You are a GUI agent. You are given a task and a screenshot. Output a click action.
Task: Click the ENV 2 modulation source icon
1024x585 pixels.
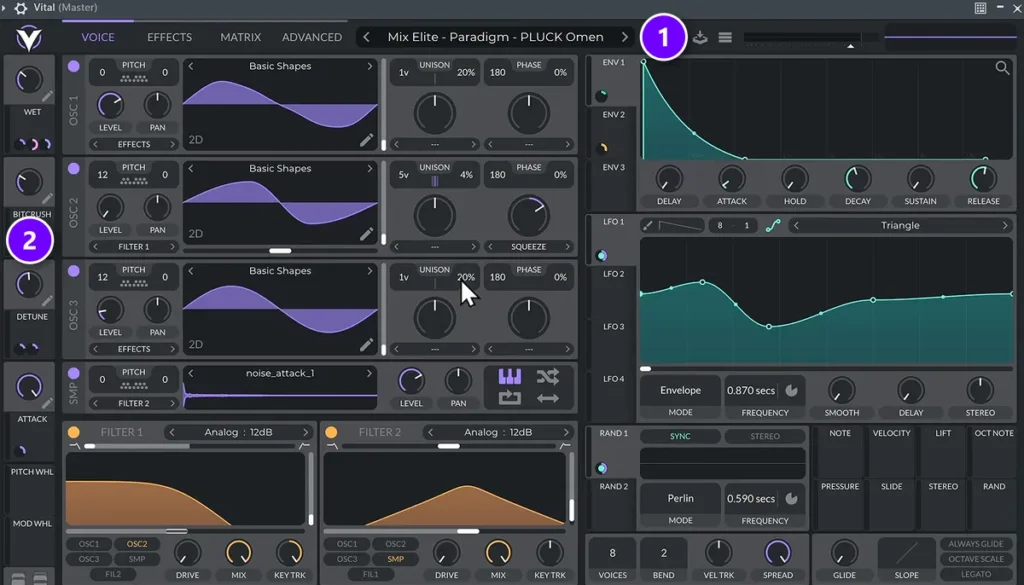603,148
